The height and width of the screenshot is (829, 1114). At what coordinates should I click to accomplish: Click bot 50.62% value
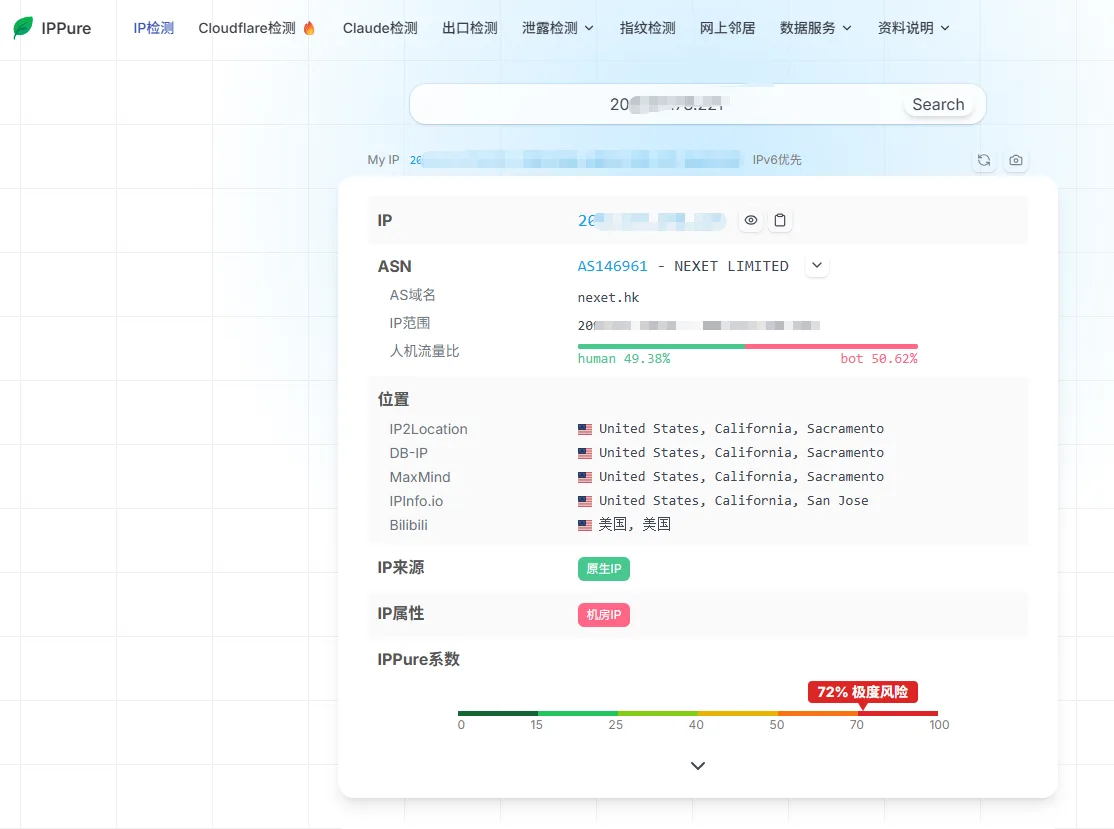pyautogui.click(x=879, y=359)
